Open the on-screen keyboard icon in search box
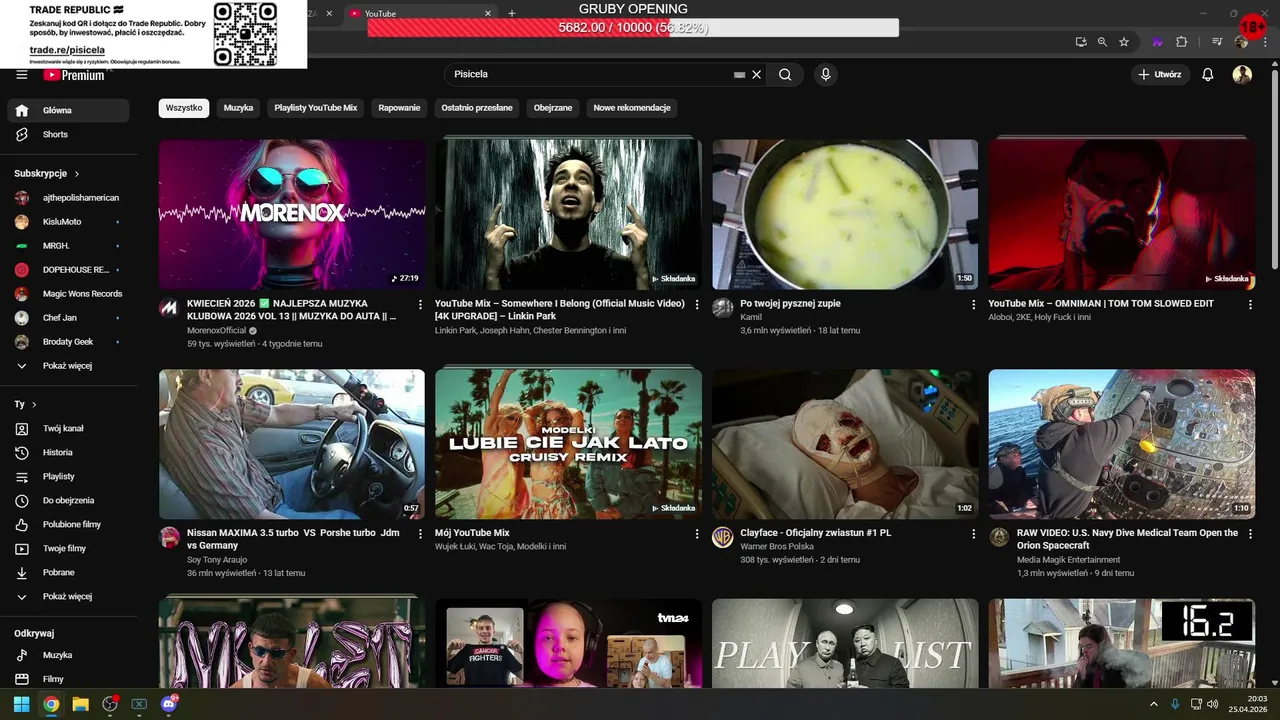The height and width of the screenshot is (720, 1280). point(739,75)
